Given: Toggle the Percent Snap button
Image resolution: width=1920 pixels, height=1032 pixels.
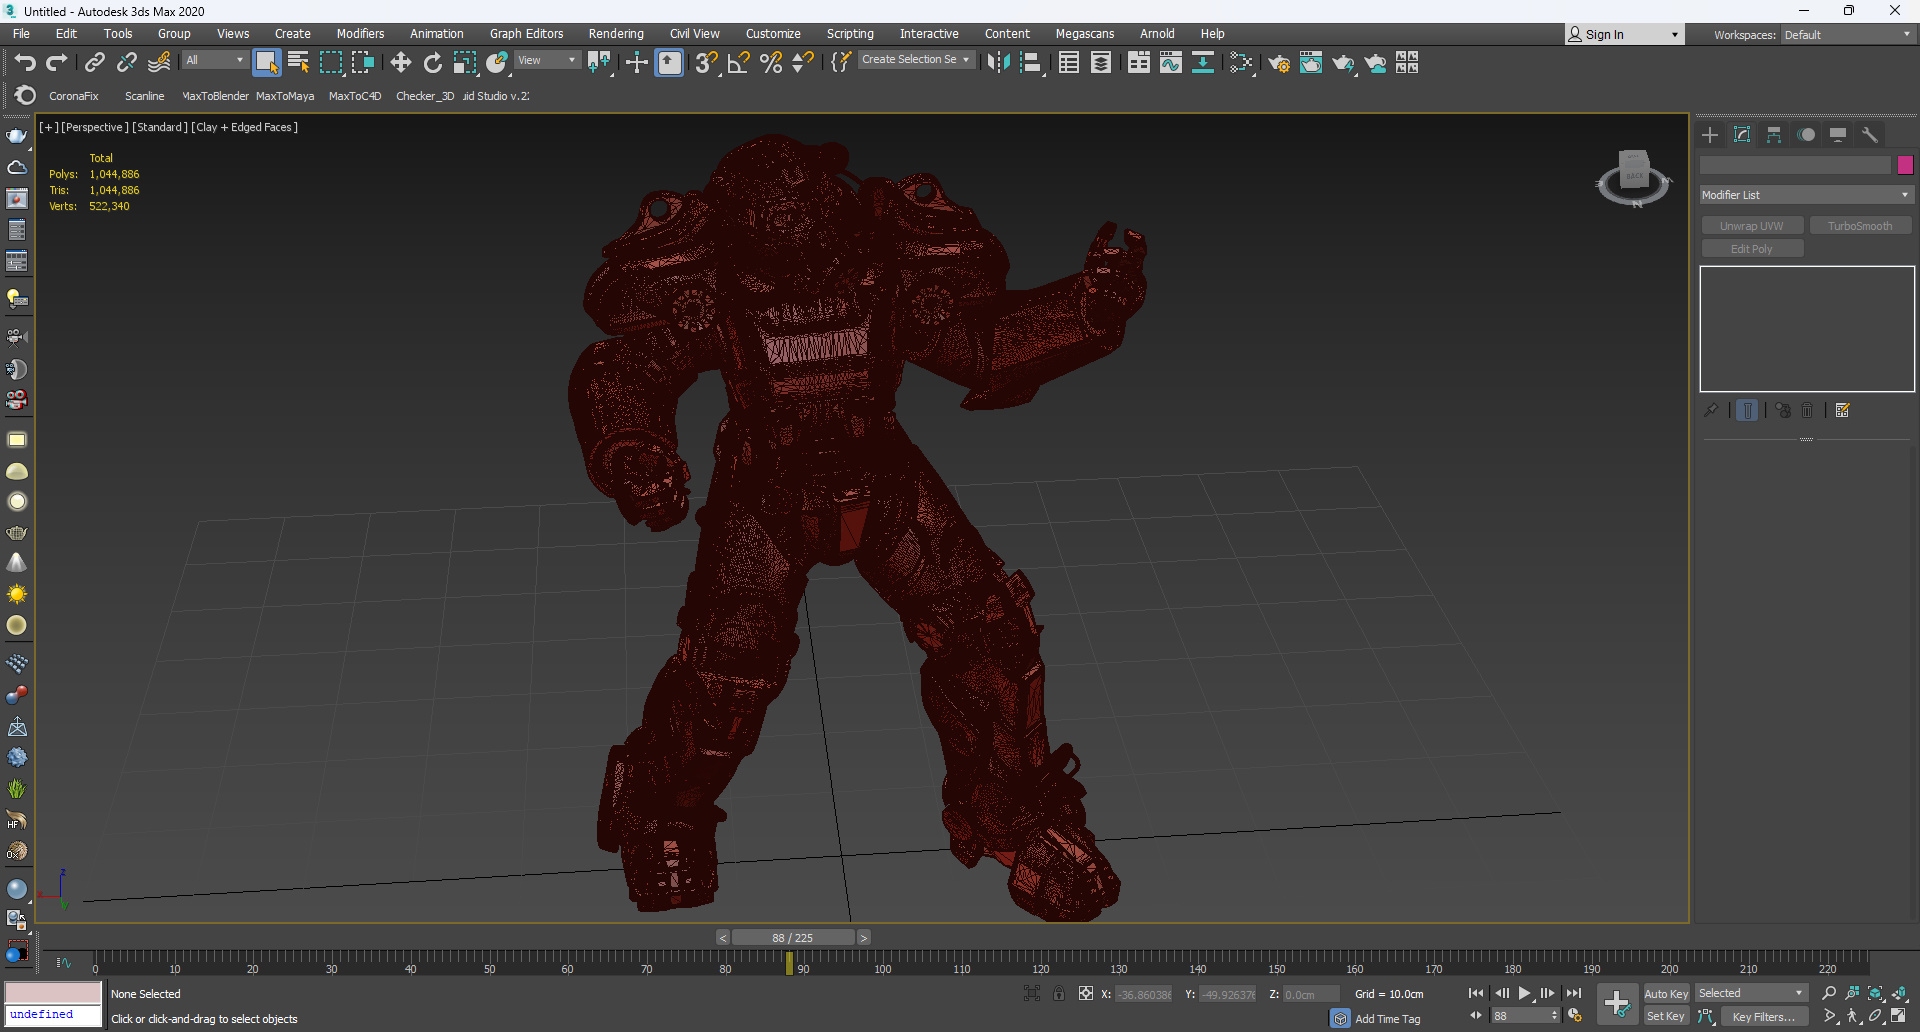Looking at the screenshot, I should [x=771, y=63].
